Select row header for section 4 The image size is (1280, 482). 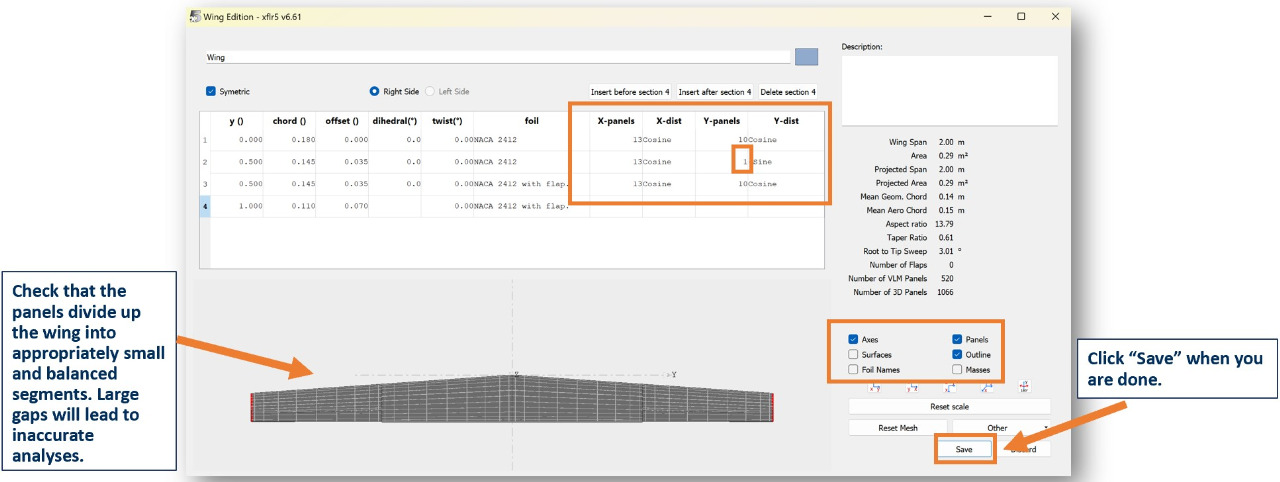tap(205, 206)
